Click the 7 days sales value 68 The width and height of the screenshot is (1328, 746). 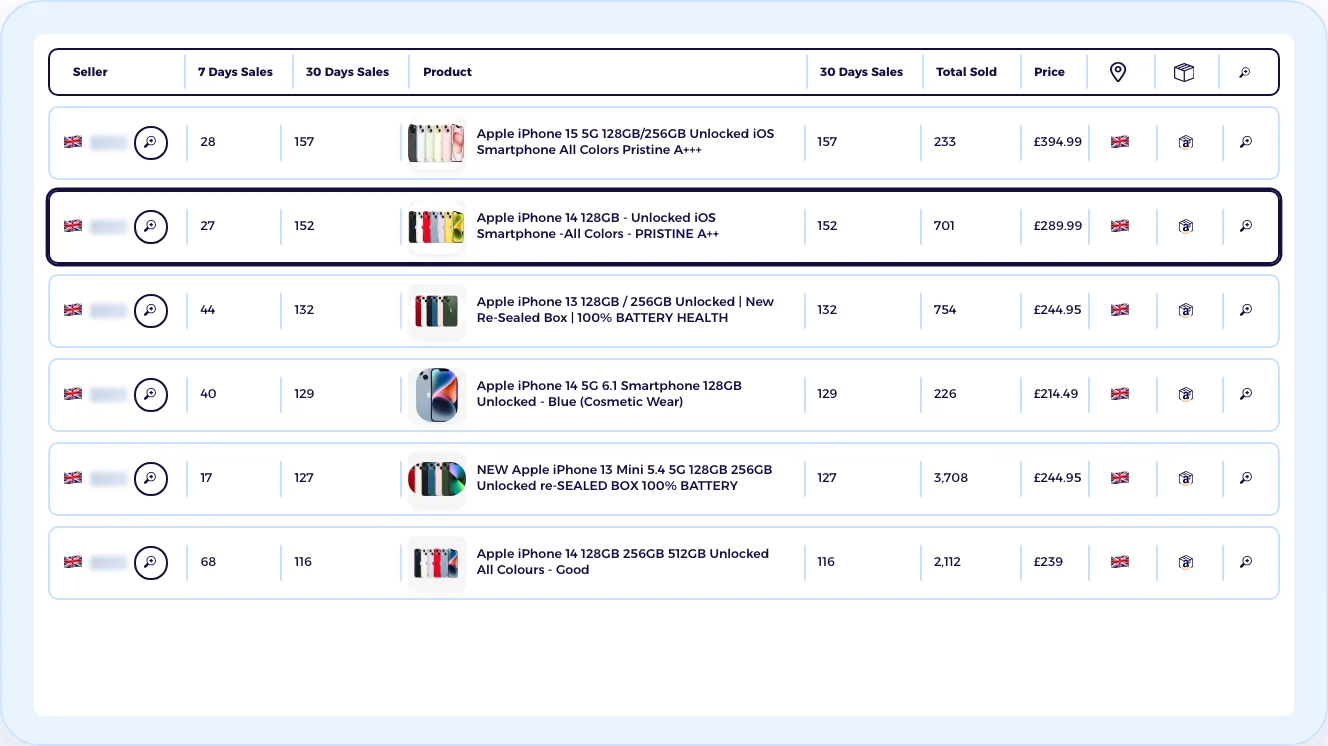[x=208, y=562]
